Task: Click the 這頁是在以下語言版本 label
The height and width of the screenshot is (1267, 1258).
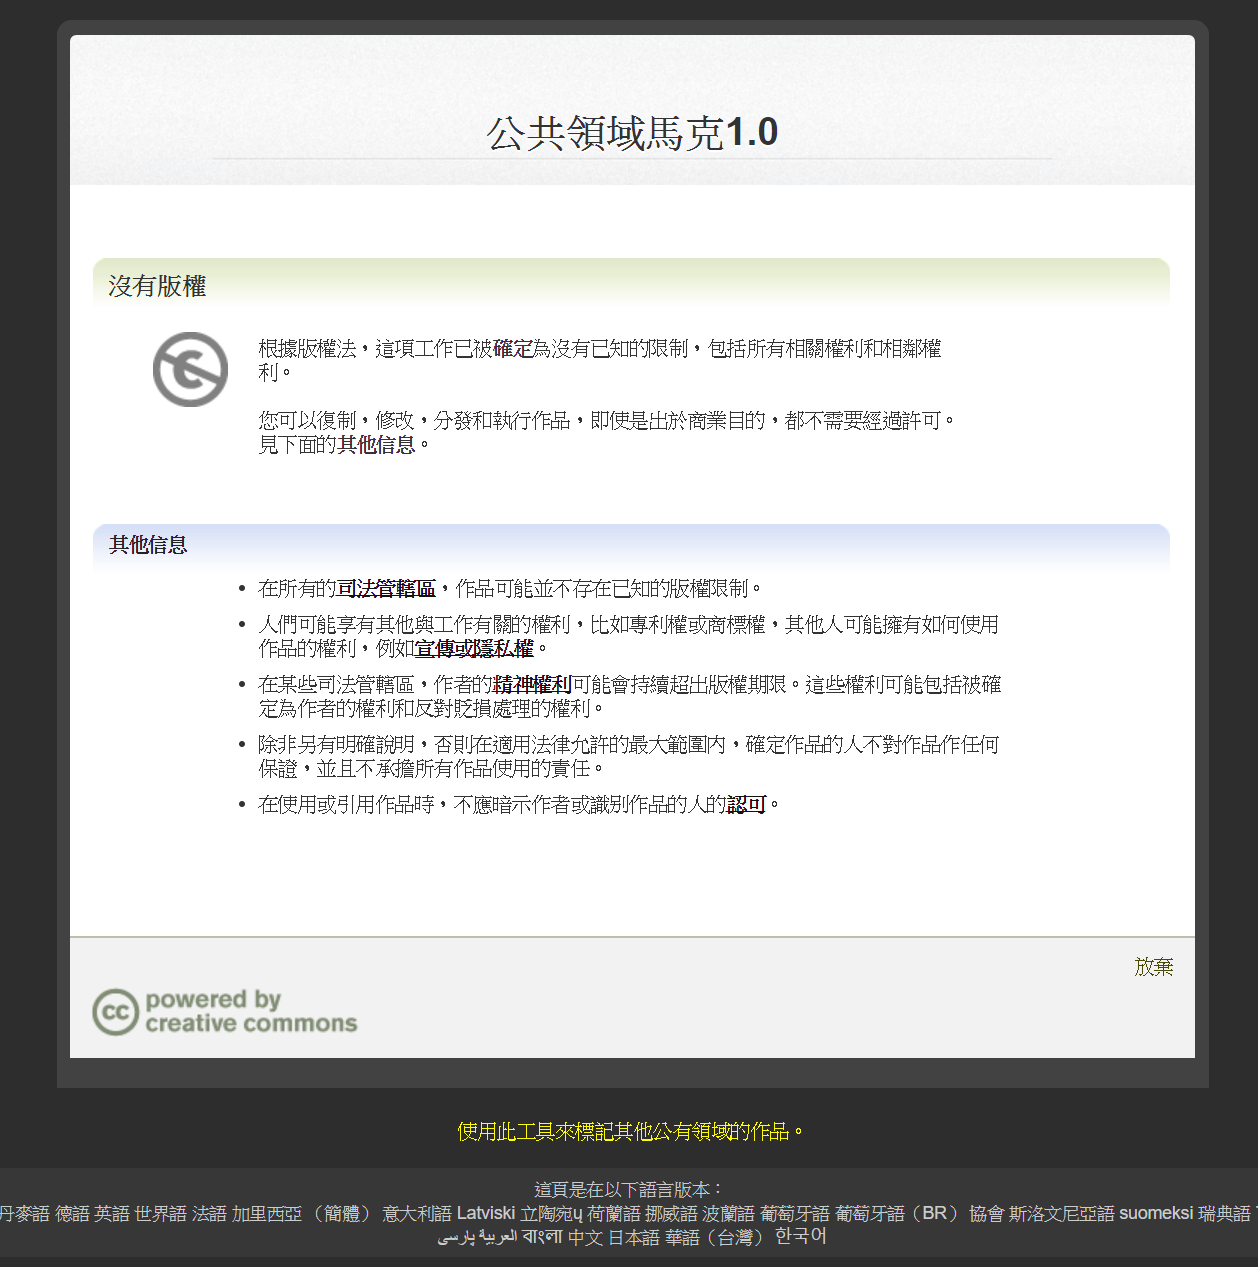Action: (629, 1189)
